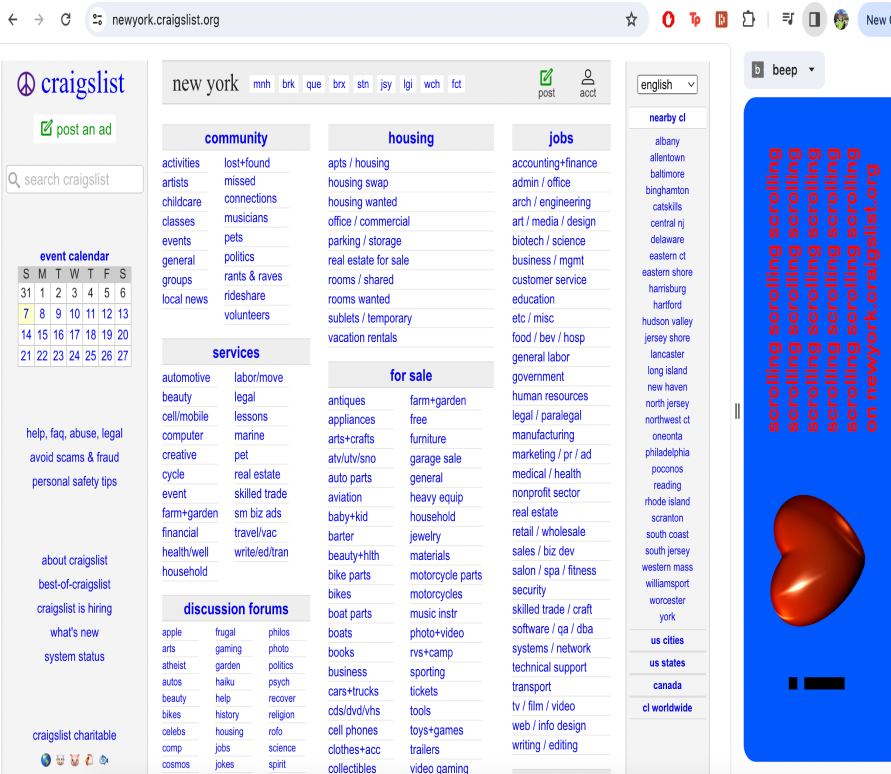This screenshot has width=891, height=774.
Task: Open the jobs section header
Action: tap(561, 138)
